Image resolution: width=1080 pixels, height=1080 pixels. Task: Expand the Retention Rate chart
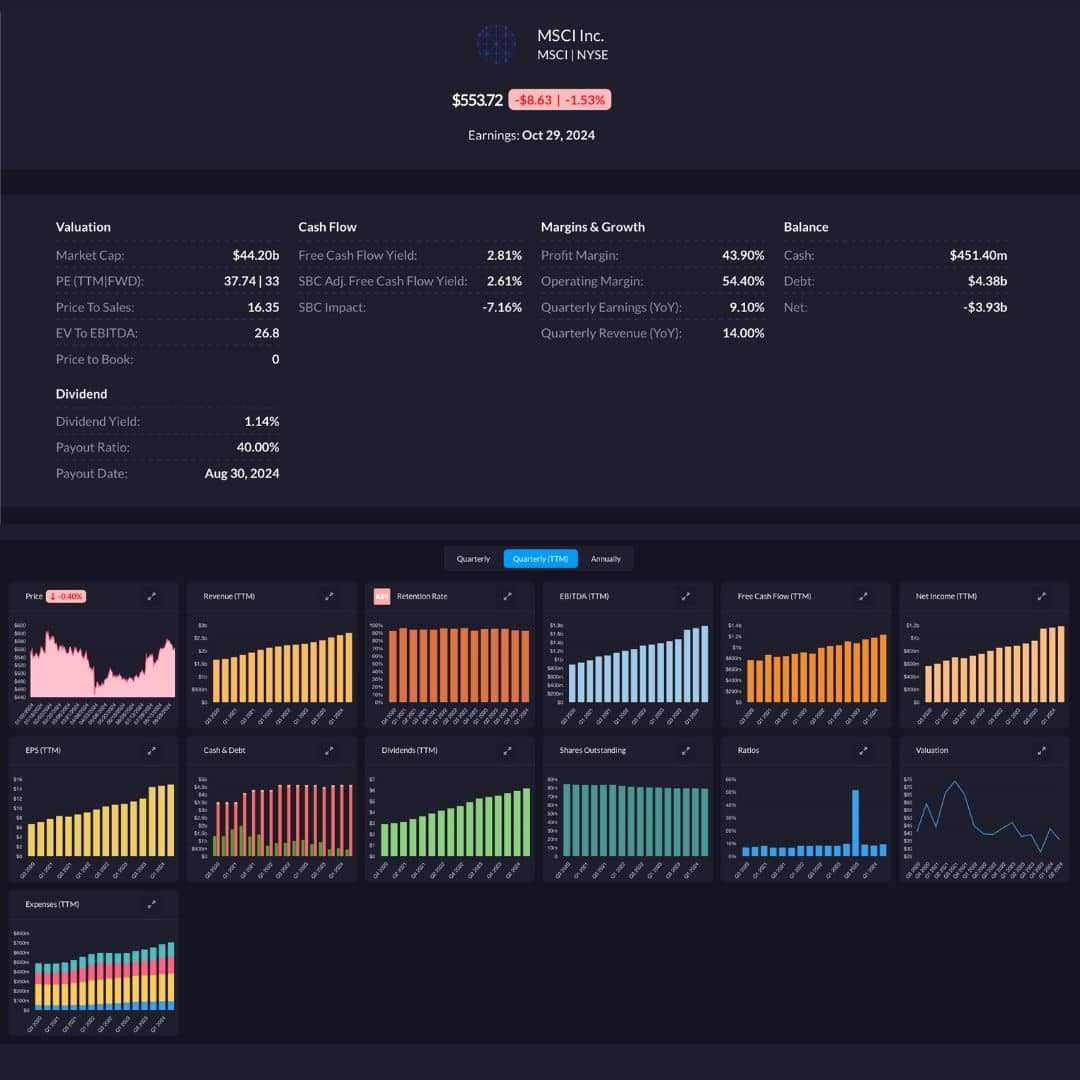[x=508, y=596]
